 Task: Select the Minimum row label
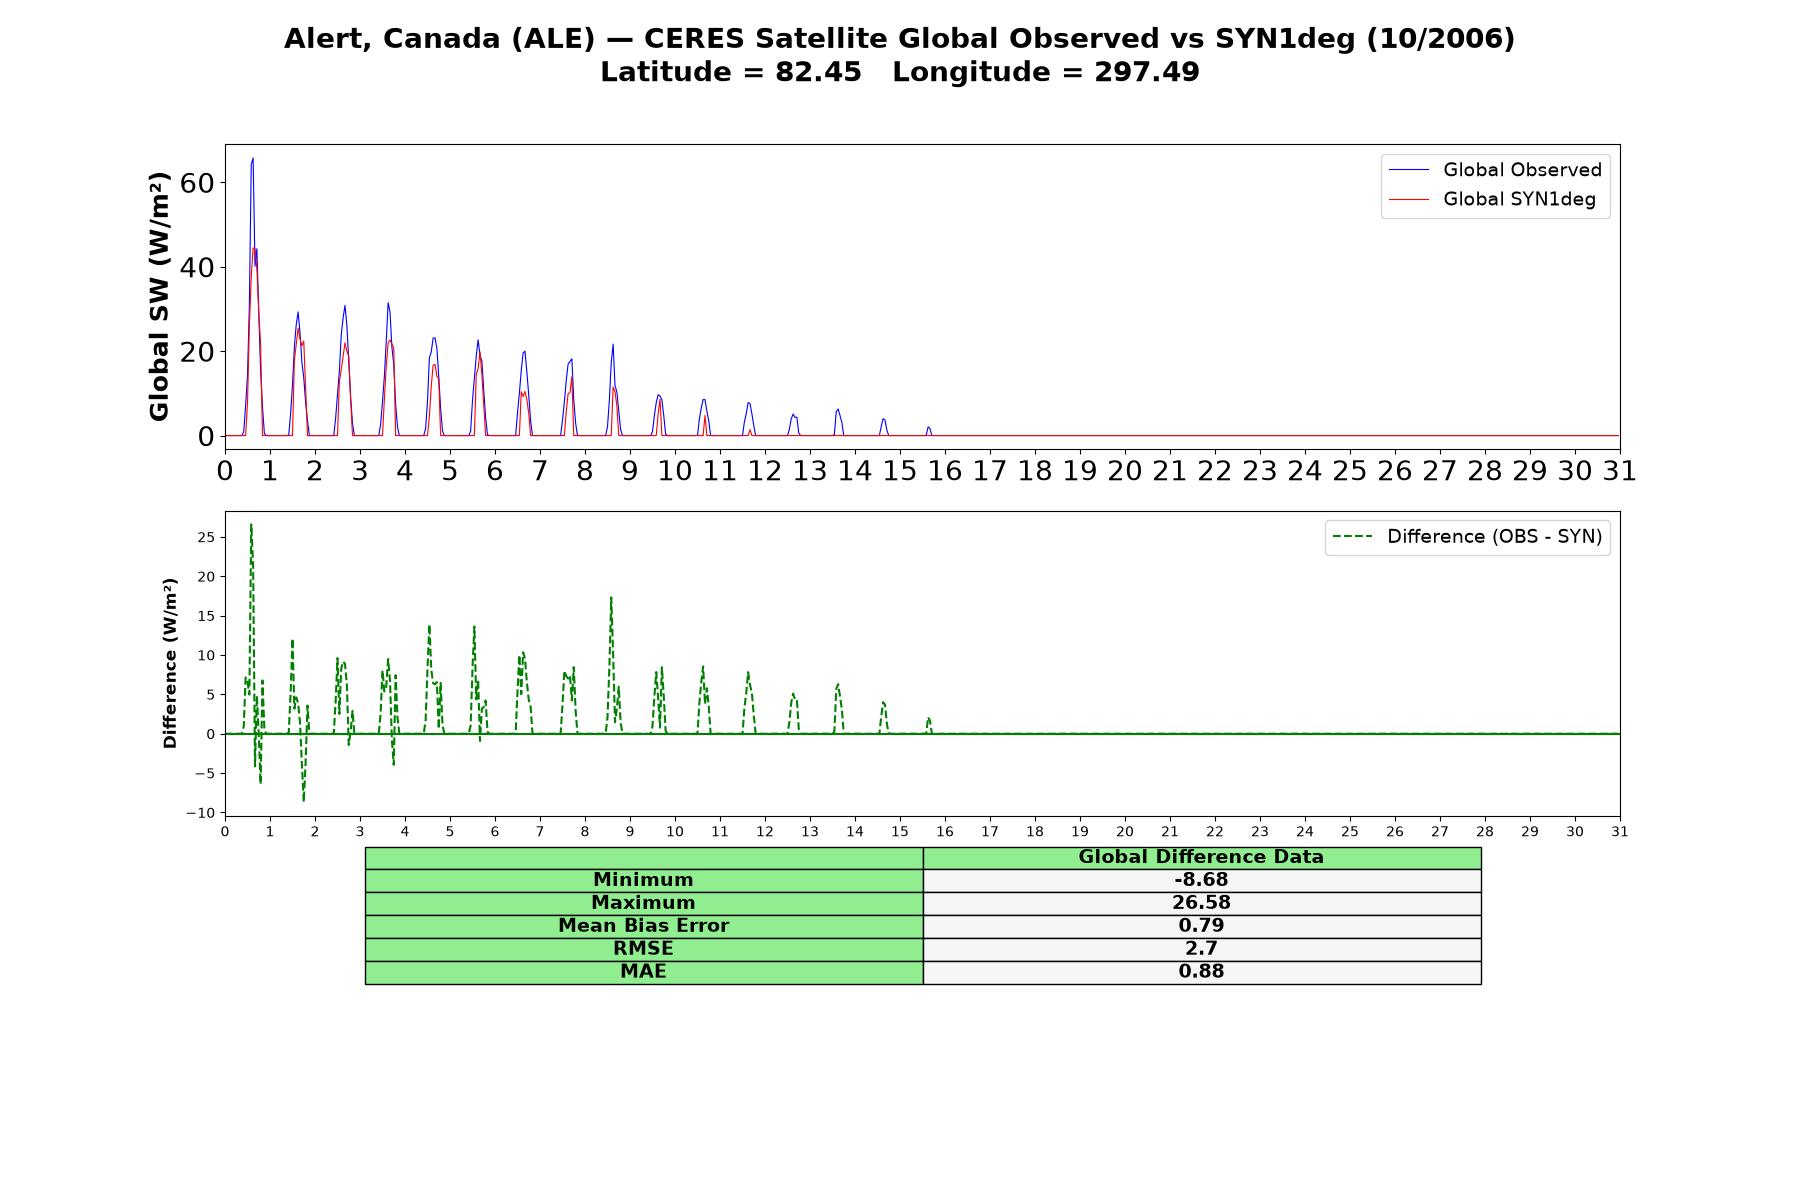tap(644, 880)
